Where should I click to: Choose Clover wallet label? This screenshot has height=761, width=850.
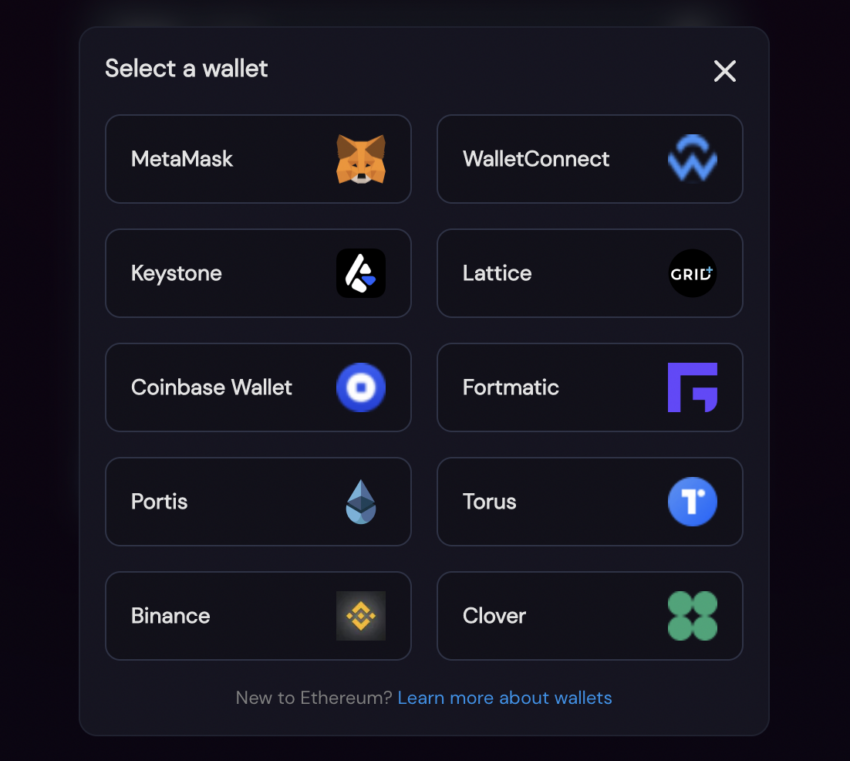point(494,616)
